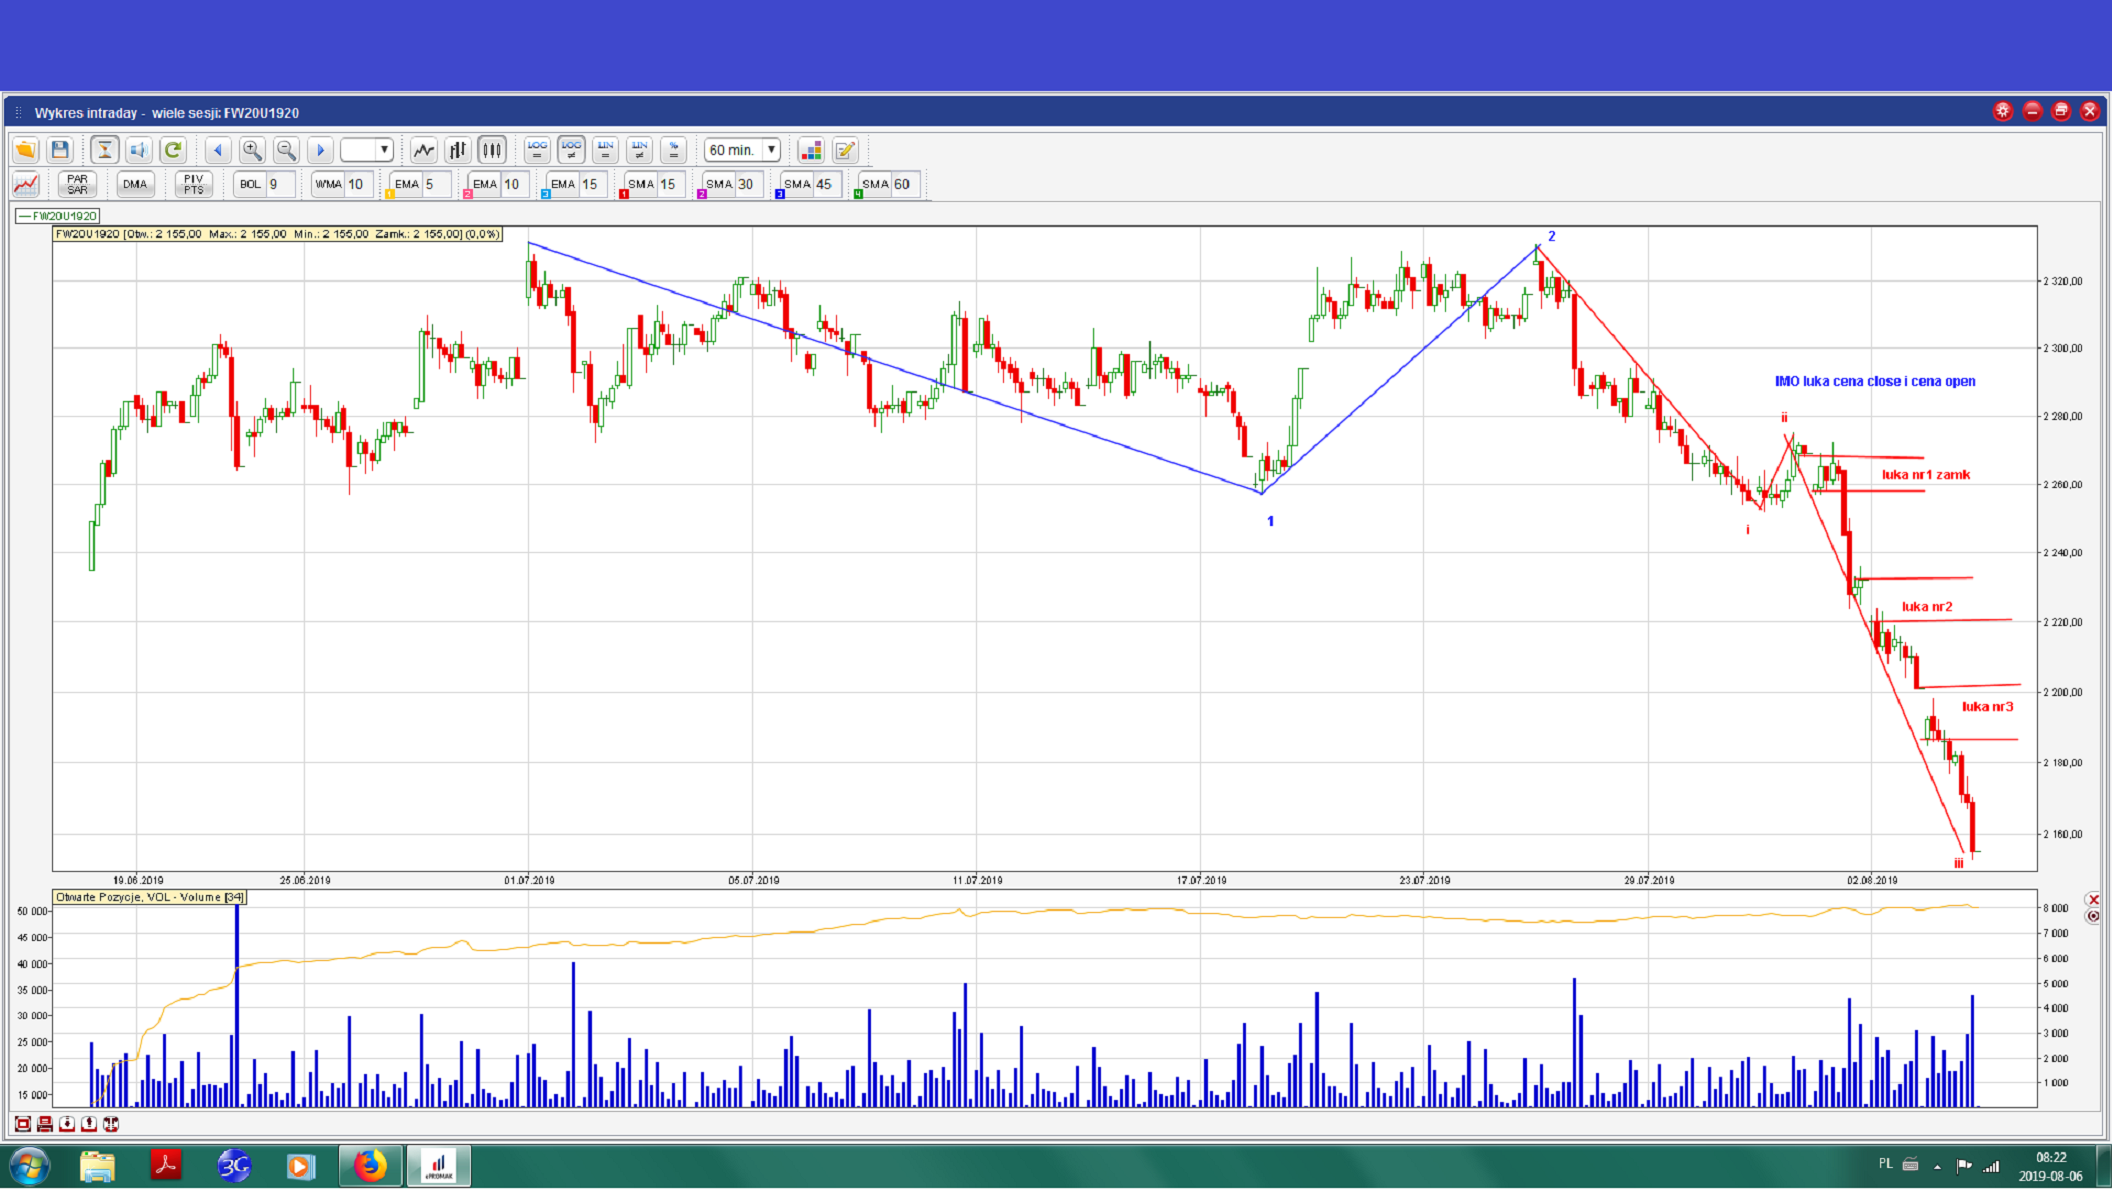This screenshot has height=1192, width=2112.
Task: Toggle the PAR SAR indicator
Action: (77, 184)
